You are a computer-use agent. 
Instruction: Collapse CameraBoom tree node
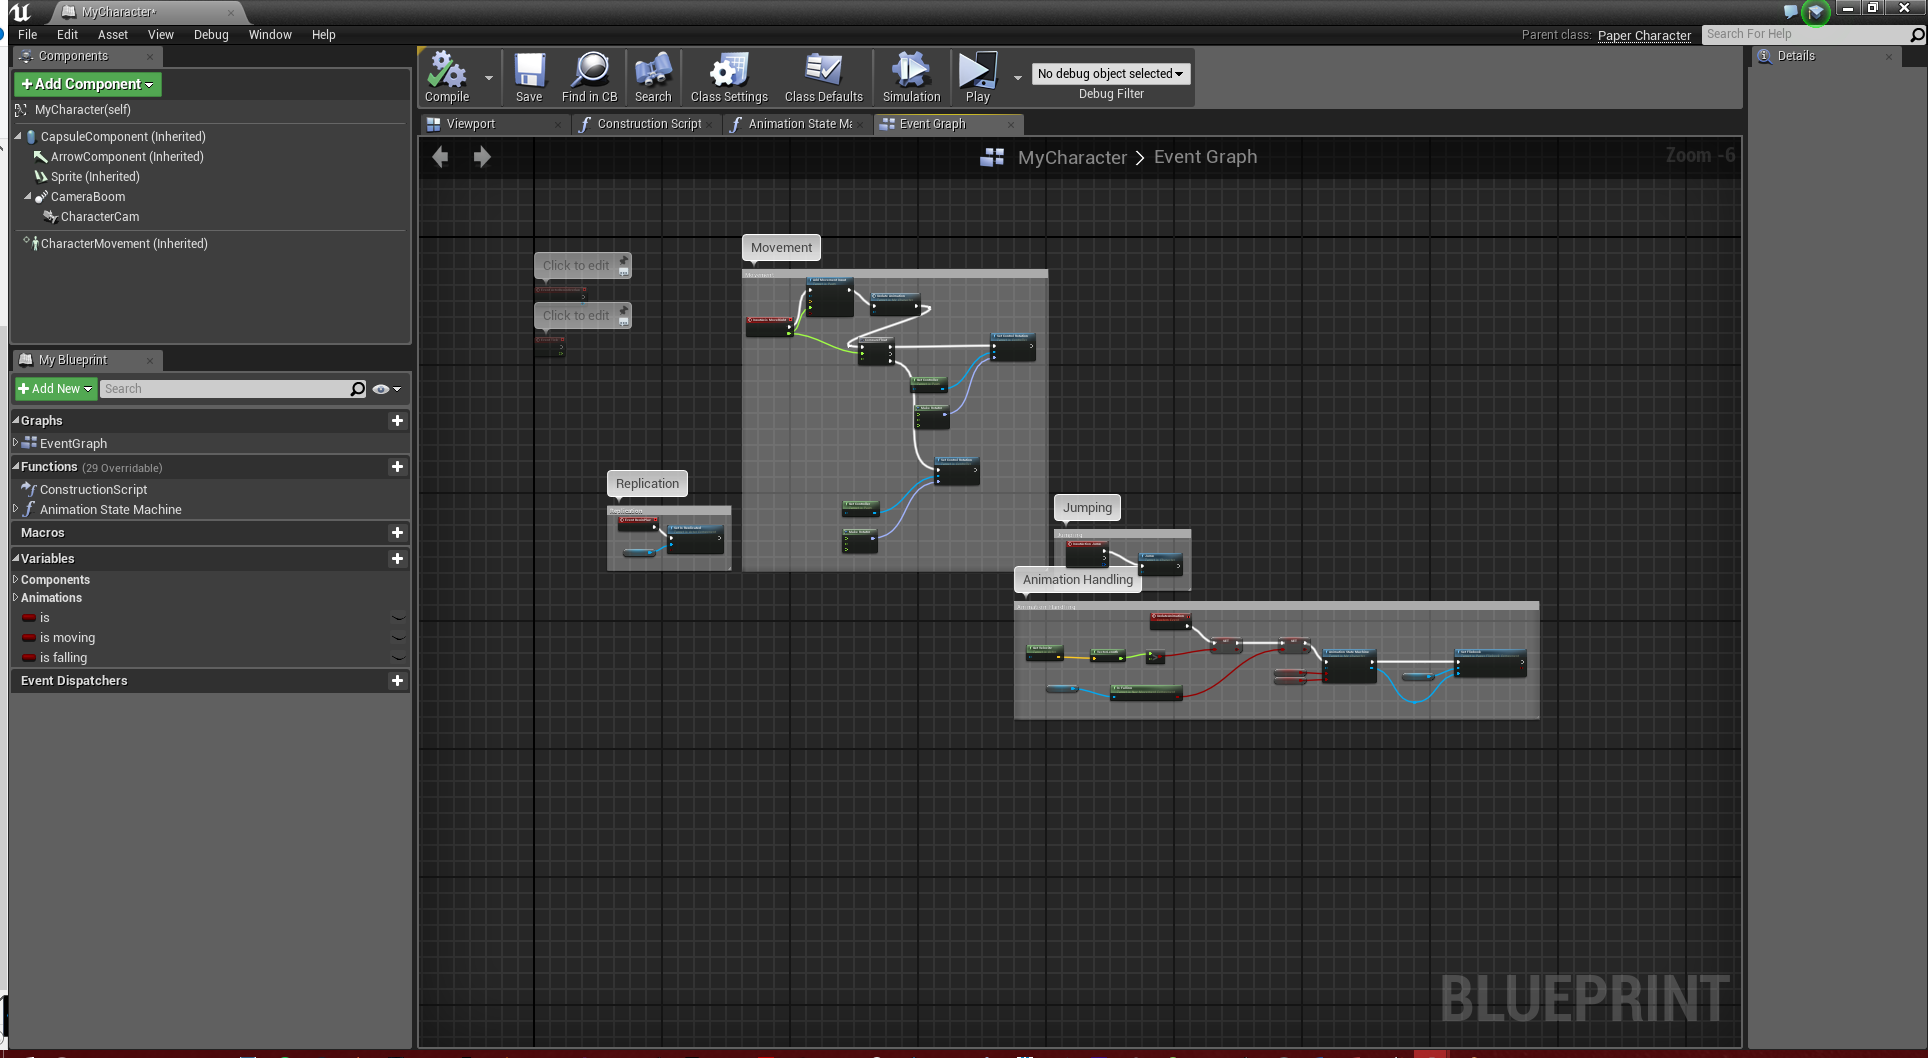tap(28, 197)
